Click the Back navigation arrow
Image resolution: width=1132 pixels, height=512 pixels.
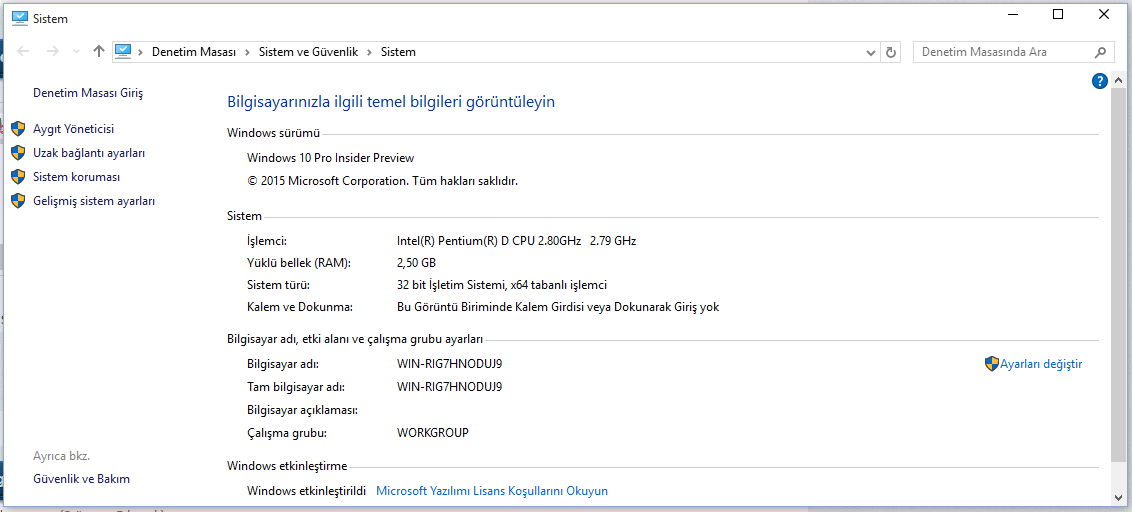pyautogui.click(x=23, y=52)
